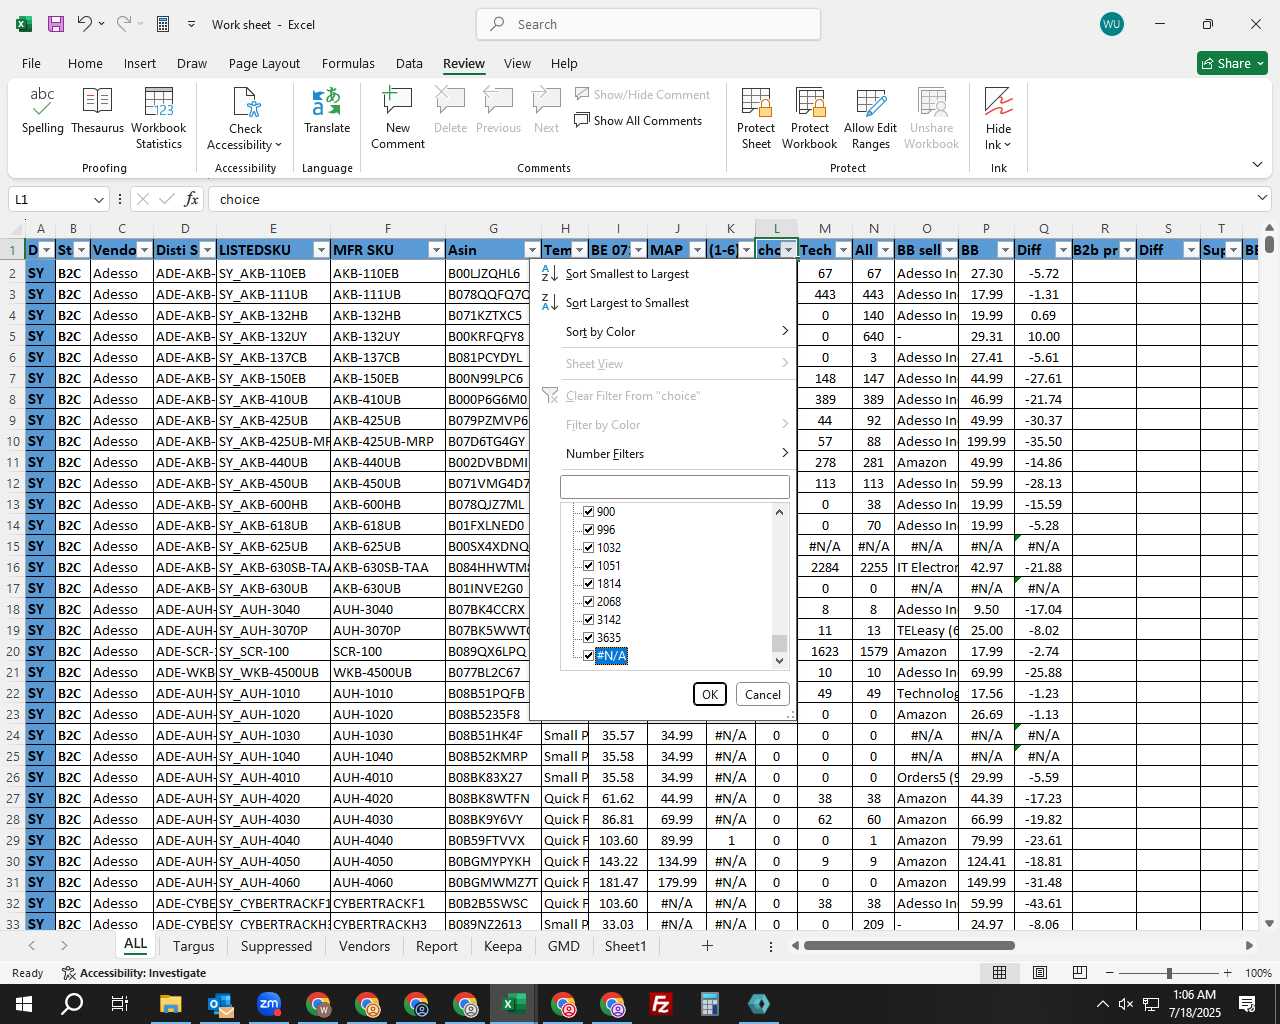Zoom in with the plus button
The width and height of the screenshot is (1280, 1024).
tap(1227, 973)
